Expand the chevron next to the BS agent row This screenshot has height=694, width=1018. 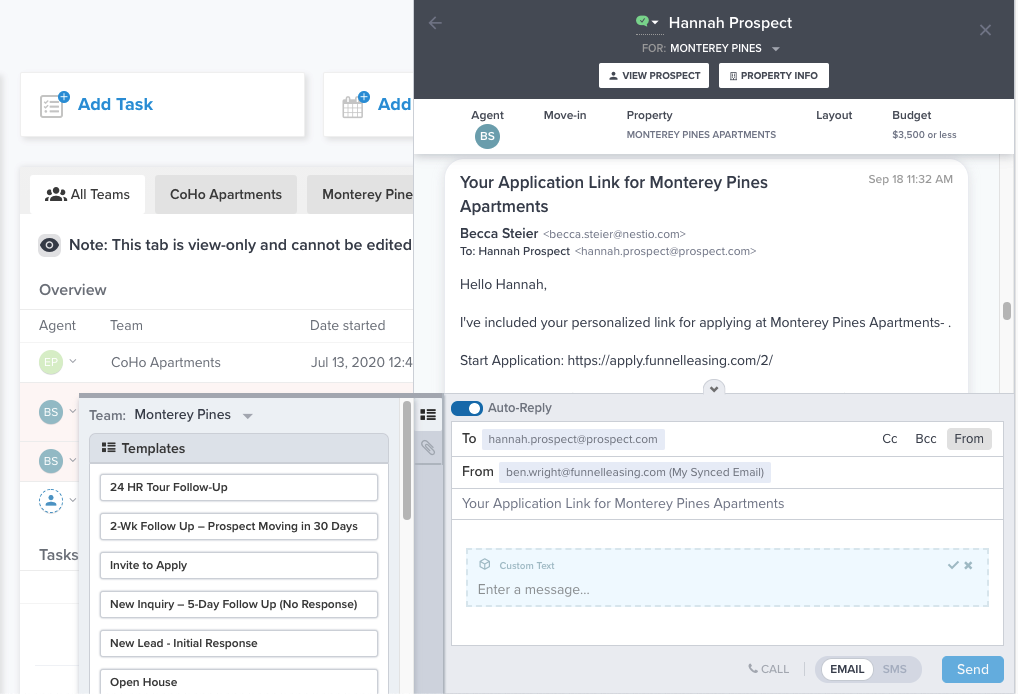click(71, 411)
